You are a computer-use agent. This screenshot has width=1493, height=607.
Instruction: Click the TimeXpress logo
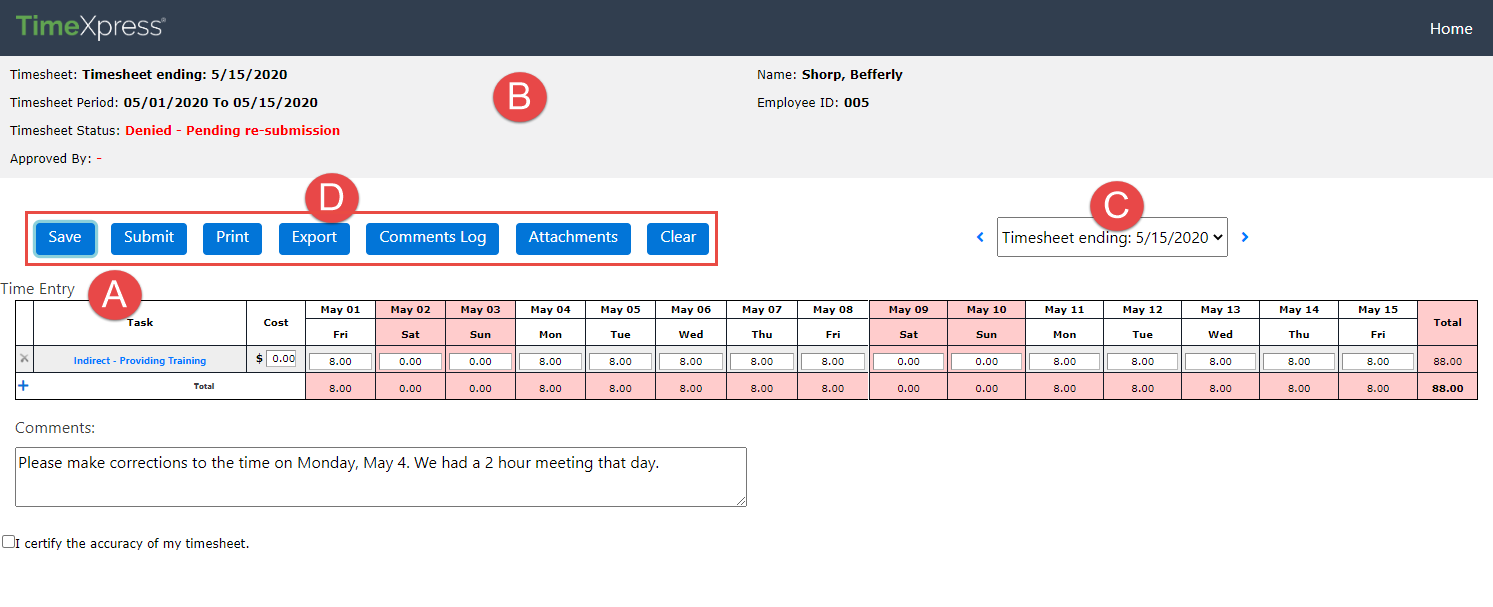90,27
